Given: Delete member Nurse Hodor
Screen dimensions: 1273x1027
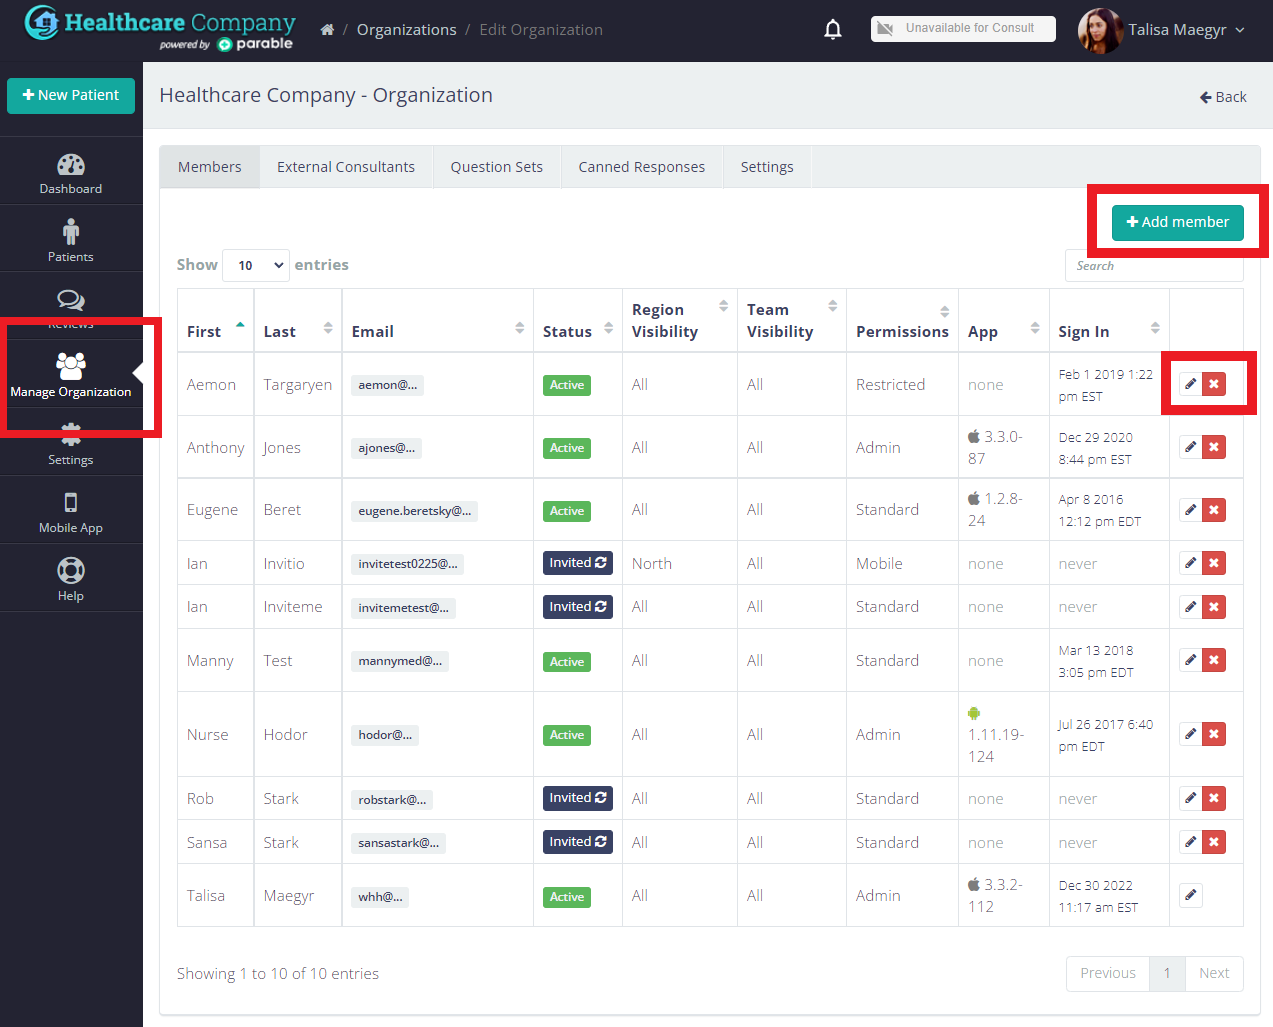Looking at the screenshot, I should (1214, 734).
